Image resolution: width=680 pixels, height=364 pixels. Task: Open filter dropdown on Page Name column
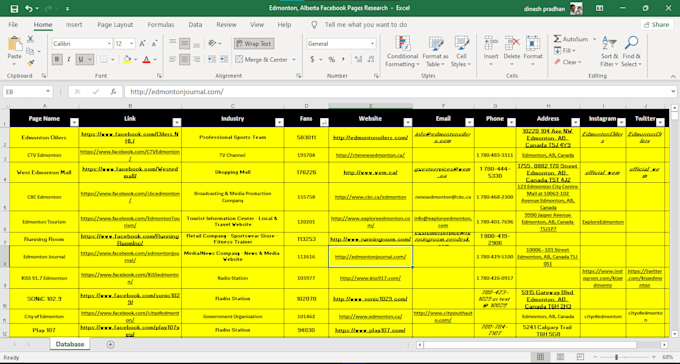click(74, 122)
